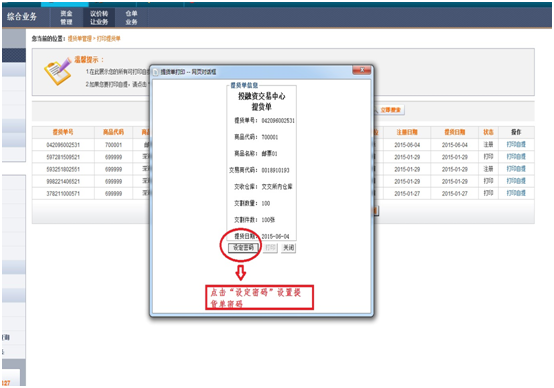
Task: Click the 注册日期 column header
Action: pyautogui.click(x=407, y=132)
